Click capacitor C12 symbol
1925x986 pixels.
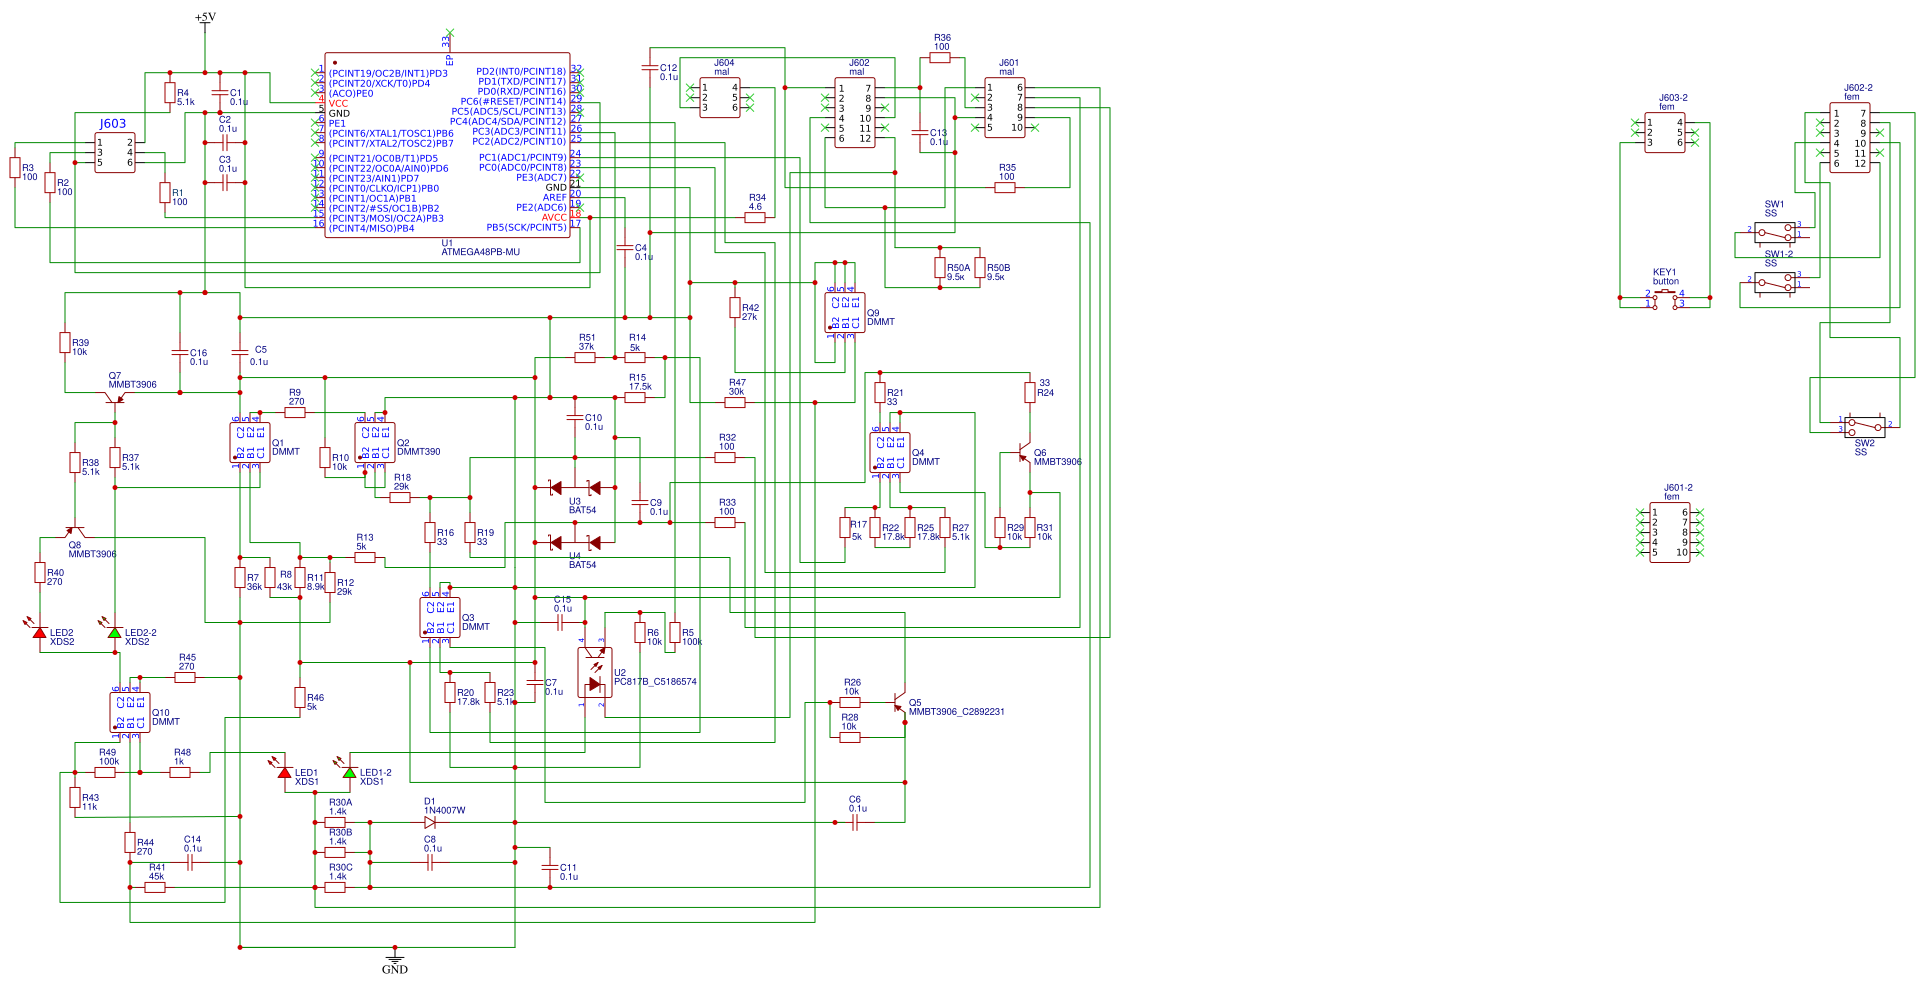pyautogui.click(x=650, y=68)
